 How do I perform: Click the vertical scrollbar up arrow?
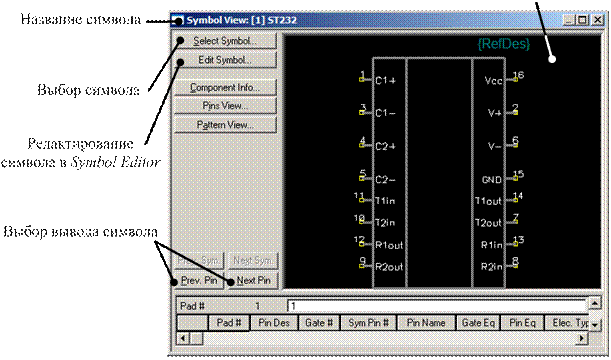pyautogui.click(x=595, y=303)
